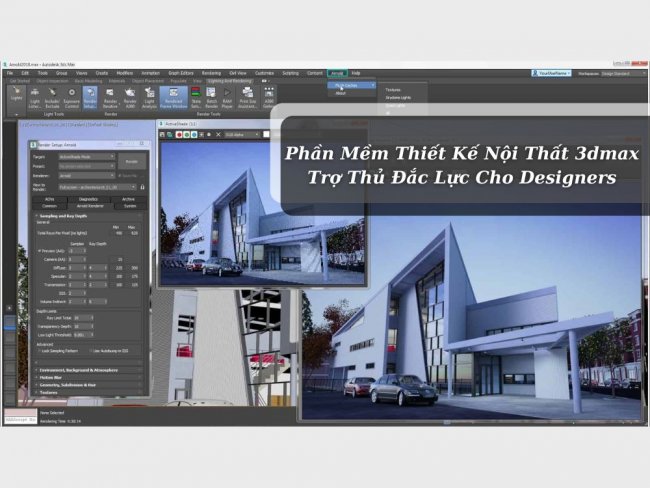Switch to the System tab in Render Setup
This screenshot has height=488, width=650.
(130, 206)
